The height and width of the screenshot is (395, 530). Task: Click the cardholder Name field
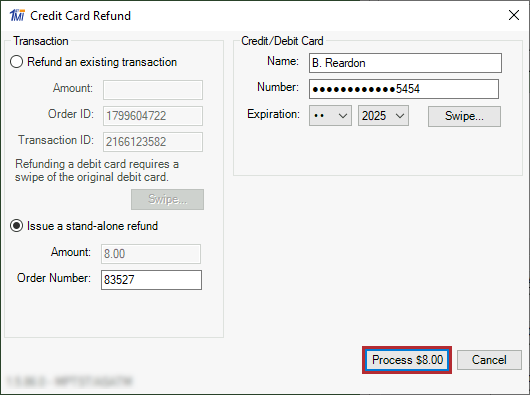pyautogui.click(x=405, y=63)
